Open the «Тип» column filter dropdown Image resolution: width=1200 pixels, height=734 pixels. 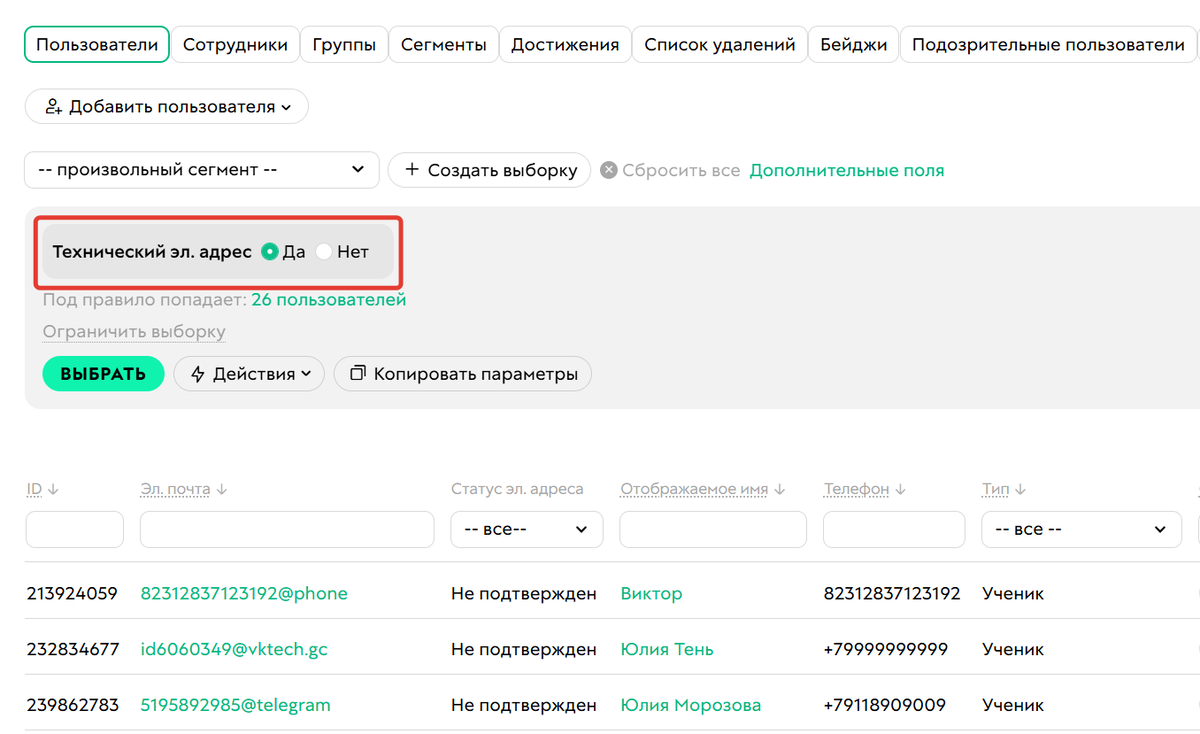click(x=1081, y=529)
